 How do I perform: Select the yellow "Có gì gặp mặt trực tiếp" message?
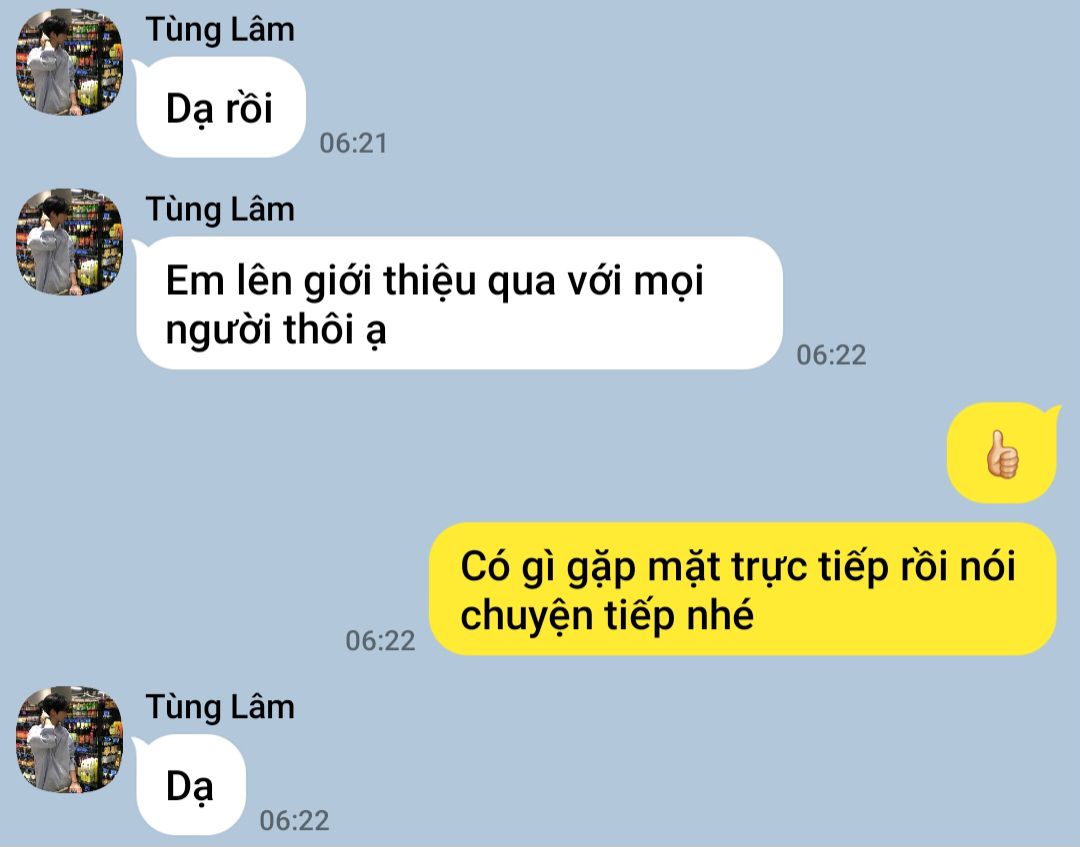pyautogui.click(x=742, y=589)
